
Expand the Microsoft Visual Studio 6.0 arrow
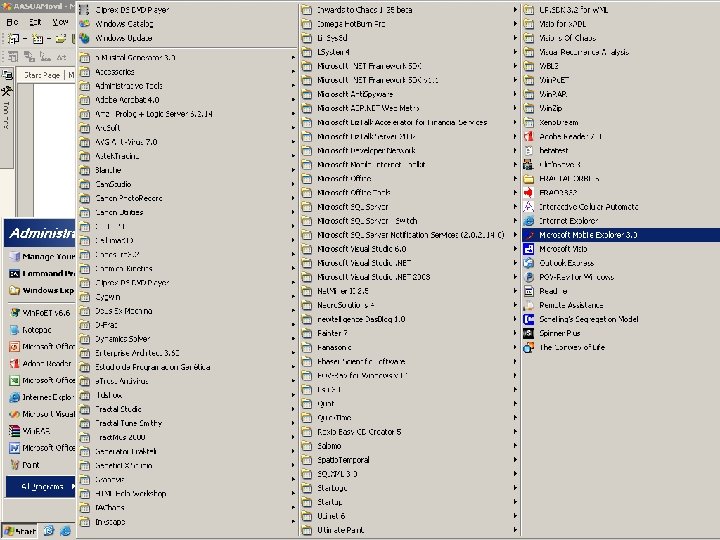coord(515,249)
